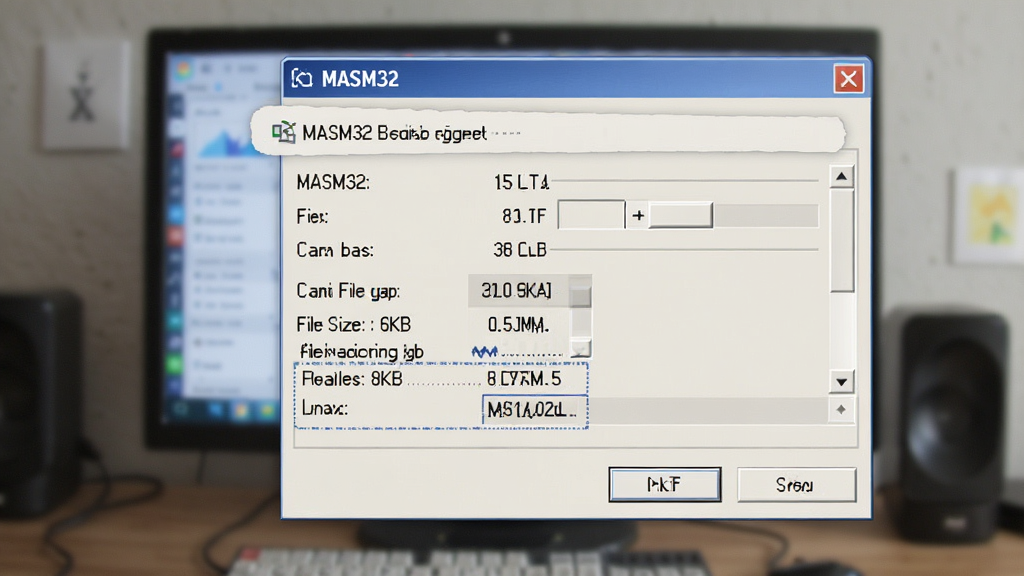1024x576 pixels.
Task: Click the 'Linax:' label
Action: tap(325, 409)
